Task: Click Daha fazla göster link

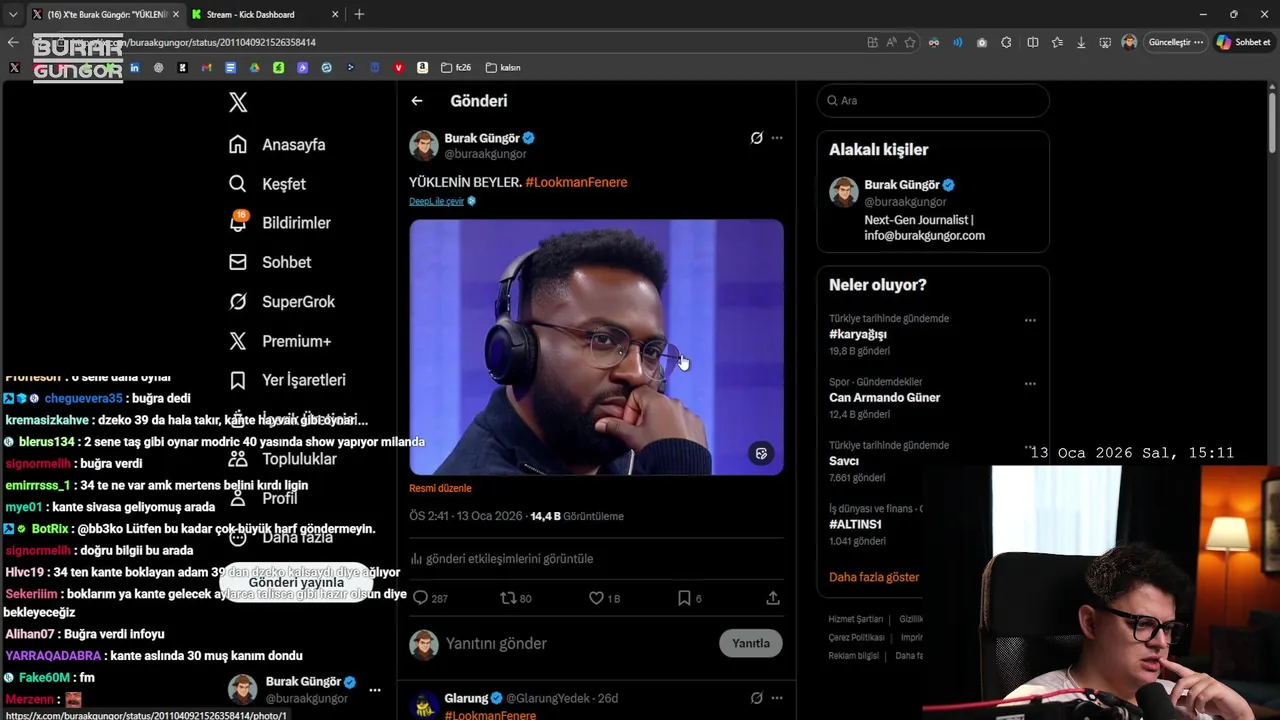Action: (x=874, y=577)
